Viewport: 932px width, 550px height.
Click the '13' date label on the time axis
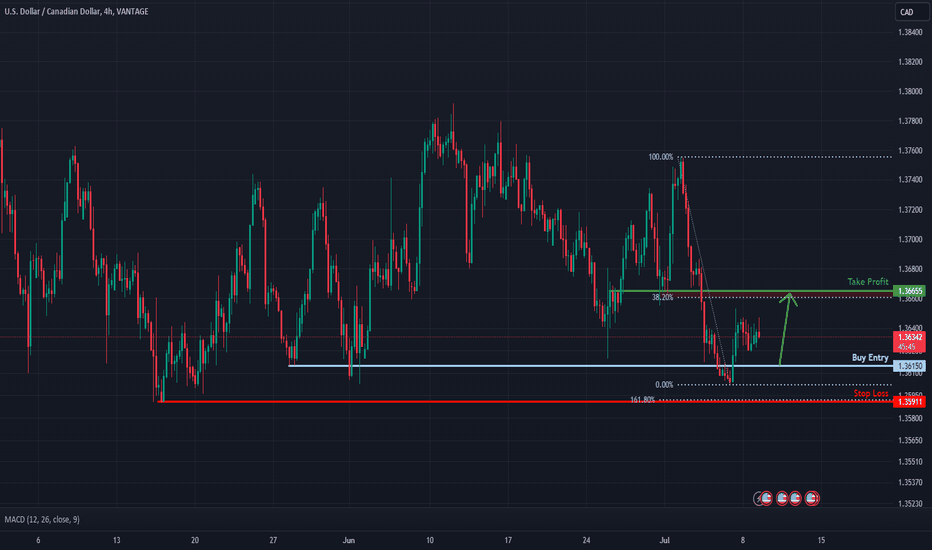[116, 540]
